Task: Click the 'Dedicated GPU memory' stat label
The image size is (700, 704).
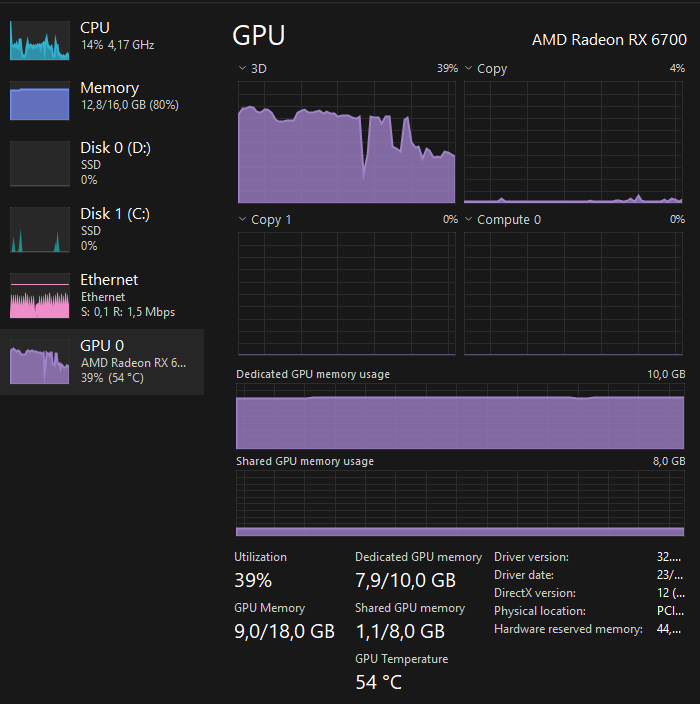Action: 418,557
